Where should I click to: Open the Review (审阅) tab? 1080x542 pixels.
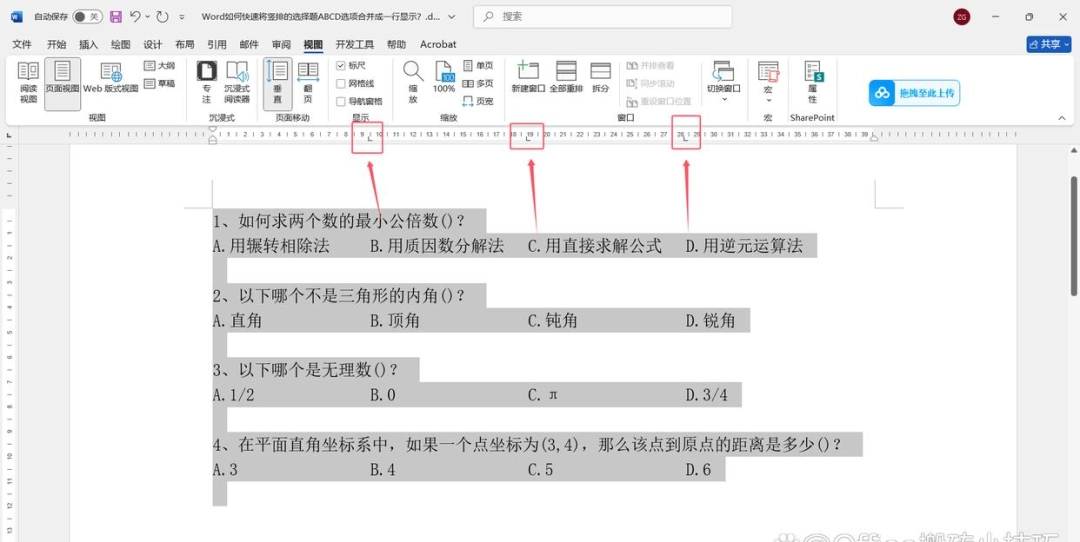pos(281,44)
